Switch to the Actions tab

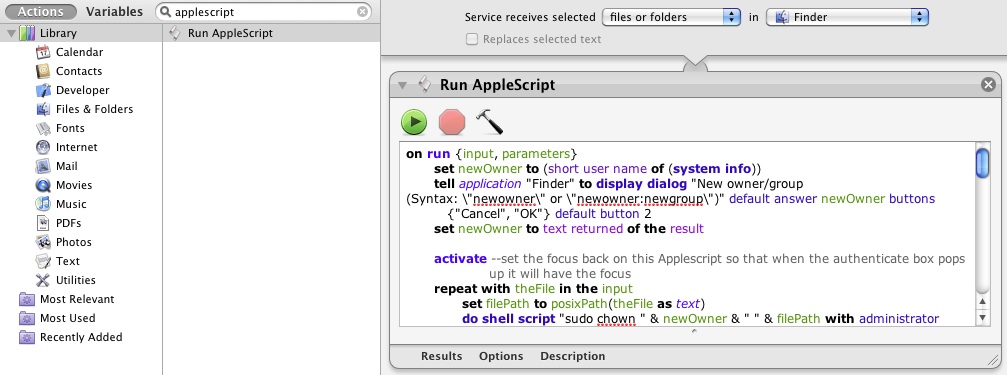[40, 12]
